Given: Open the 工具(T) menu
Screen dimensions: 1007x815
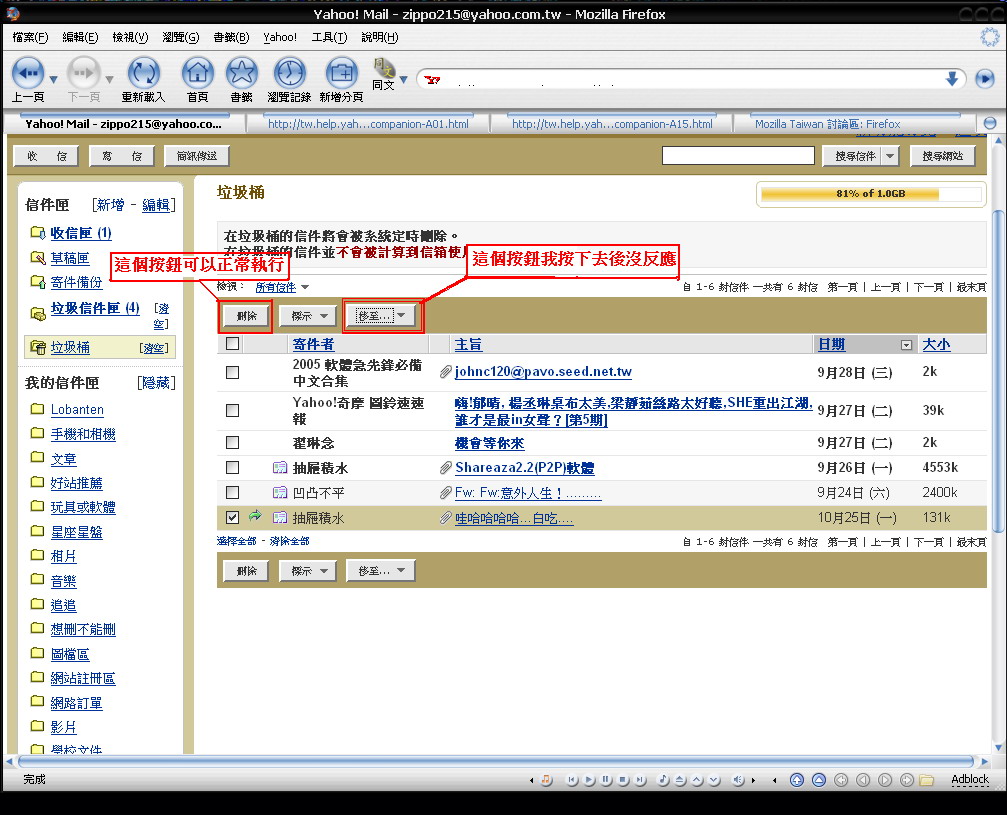Looking at the screenshot, I should pos(329,37).
